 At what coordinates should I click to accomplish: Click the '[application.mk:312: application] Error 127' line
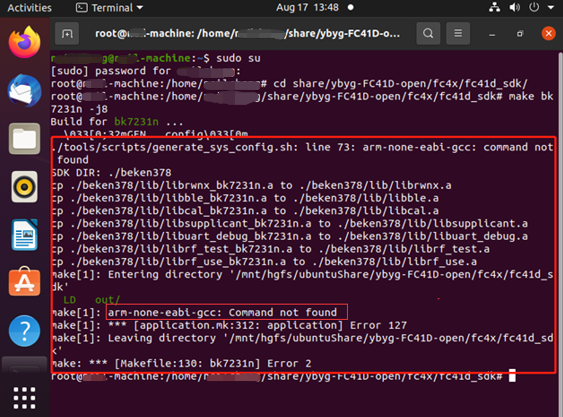[x=270, y=325]
